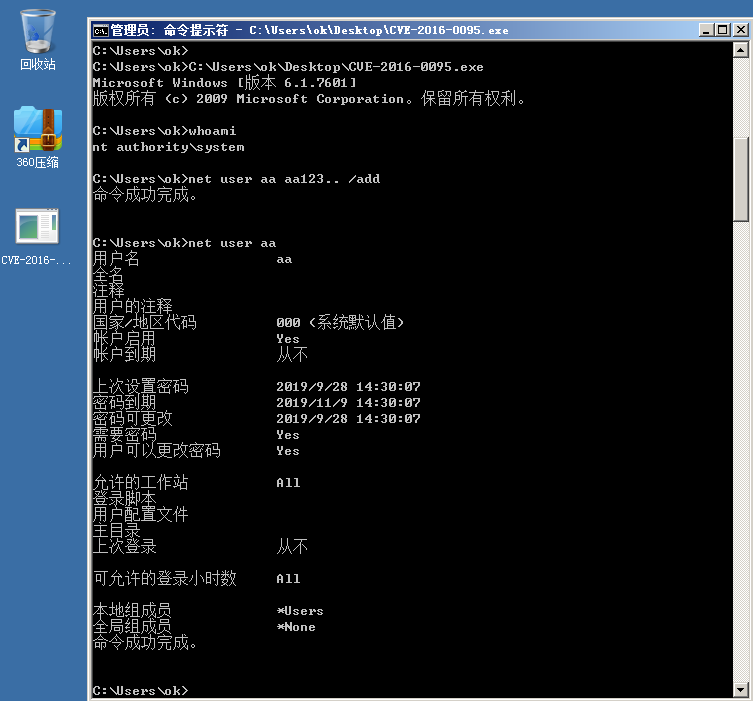The width and height of the screenshot is (753, 701).
Task: Click the '可允许的登录小时数' row label
Action: point(164,578)
